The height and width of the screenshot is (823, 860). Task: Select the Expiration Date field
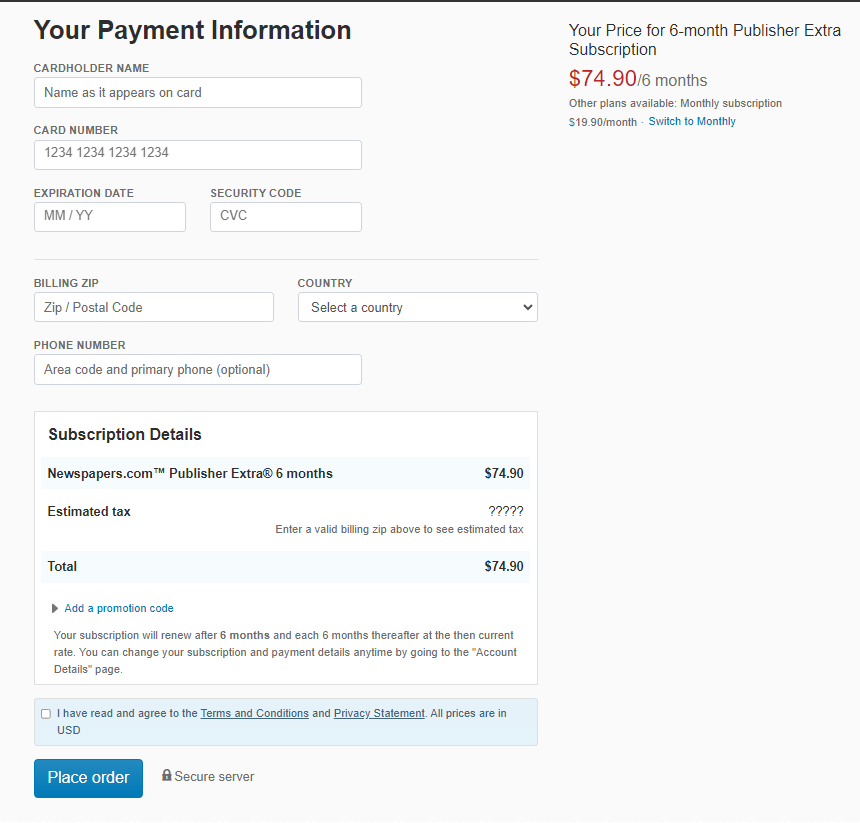coord(110,217)
